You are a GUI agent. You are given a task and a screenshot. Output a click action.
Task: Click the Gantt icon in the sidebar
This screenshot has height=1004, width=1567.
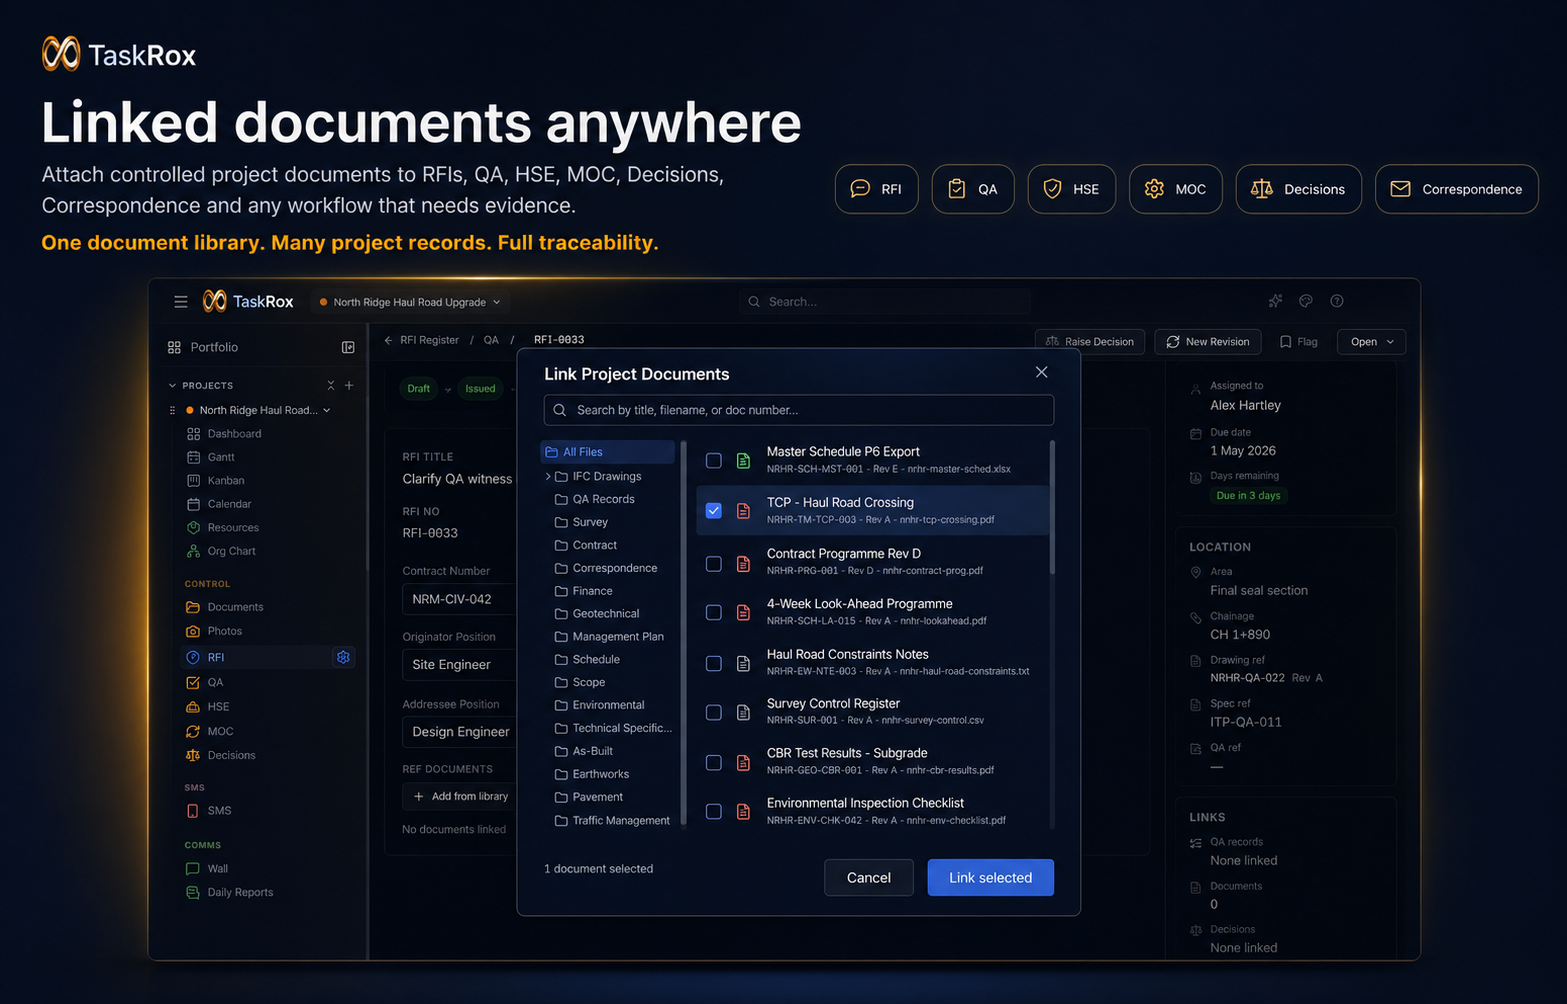coord(193,457)
